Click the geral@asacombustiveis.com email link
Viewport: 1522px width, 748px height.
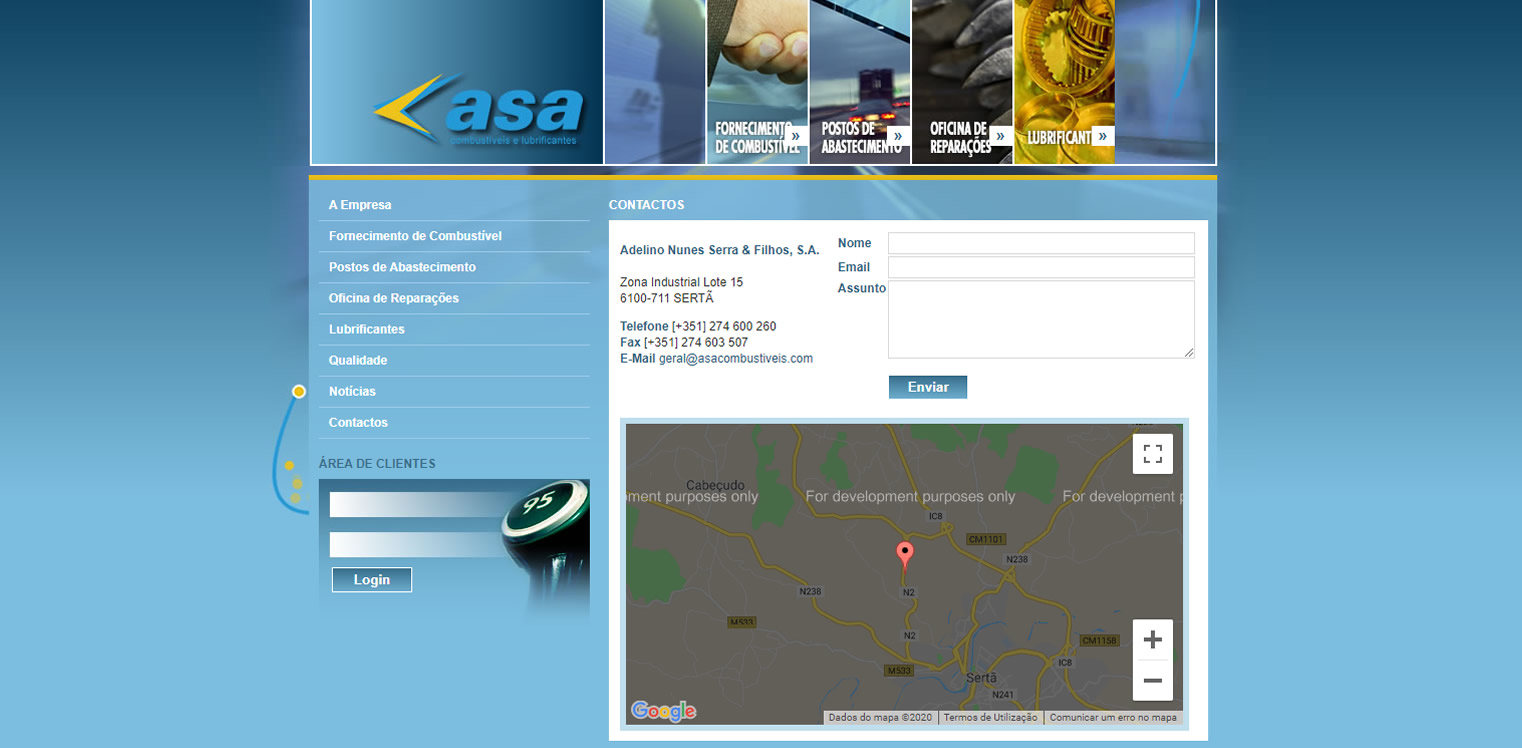tap(736, 358)
